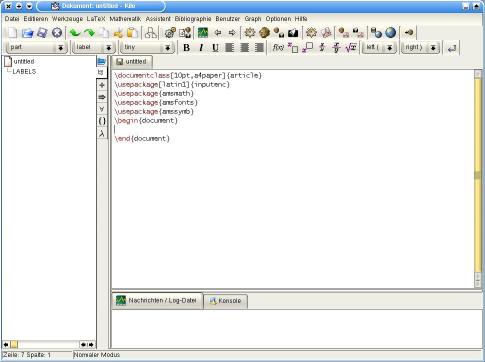This screenshot has height=362, width=485.
Task: Apply italic with the I icon
Action: [x=201, y=48]
